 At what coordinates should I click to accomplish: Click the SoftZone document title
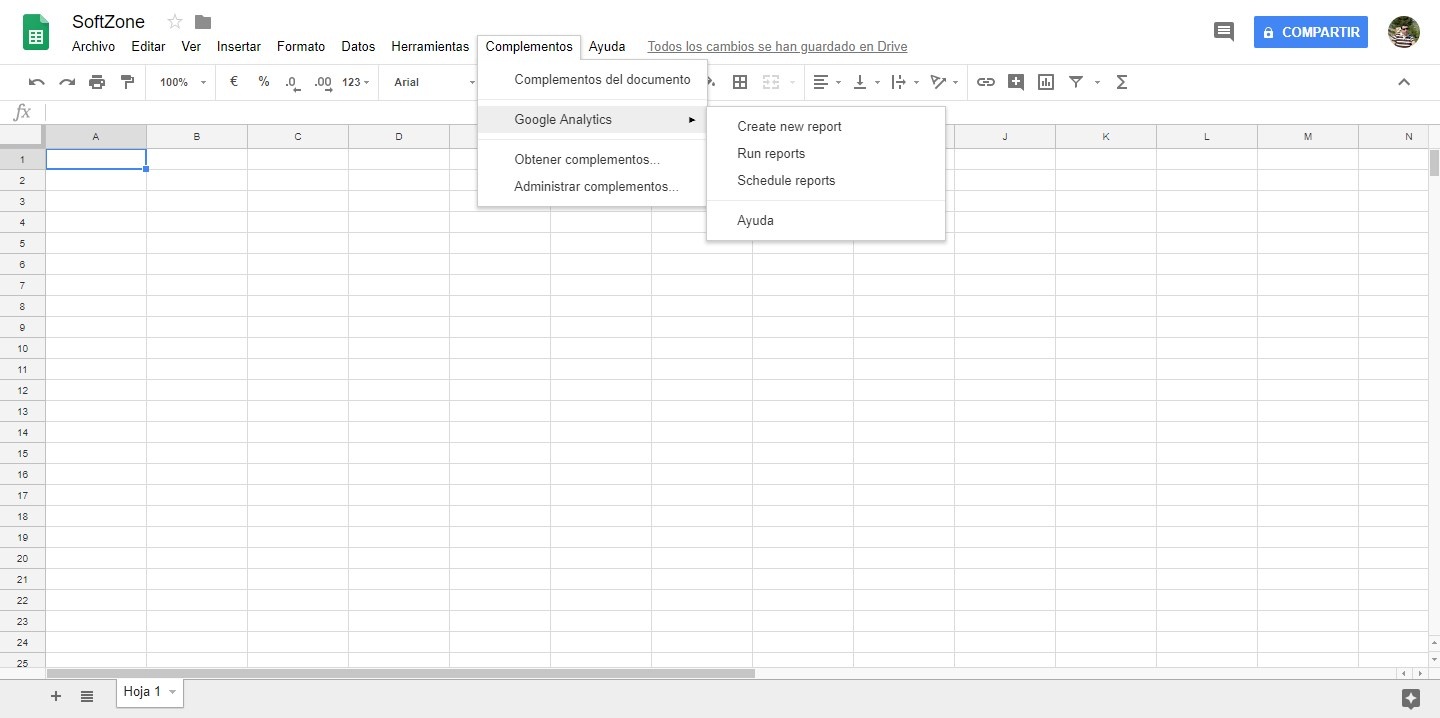coord(108,21)
